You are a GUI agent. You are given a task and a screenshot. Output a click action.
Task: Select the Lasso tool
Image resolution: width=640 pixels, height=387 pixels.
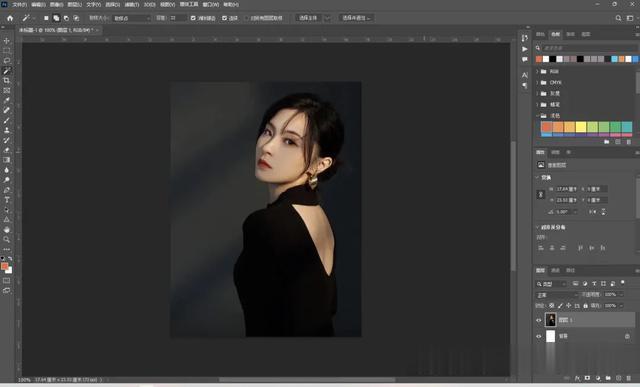click(x=7, y=60)
